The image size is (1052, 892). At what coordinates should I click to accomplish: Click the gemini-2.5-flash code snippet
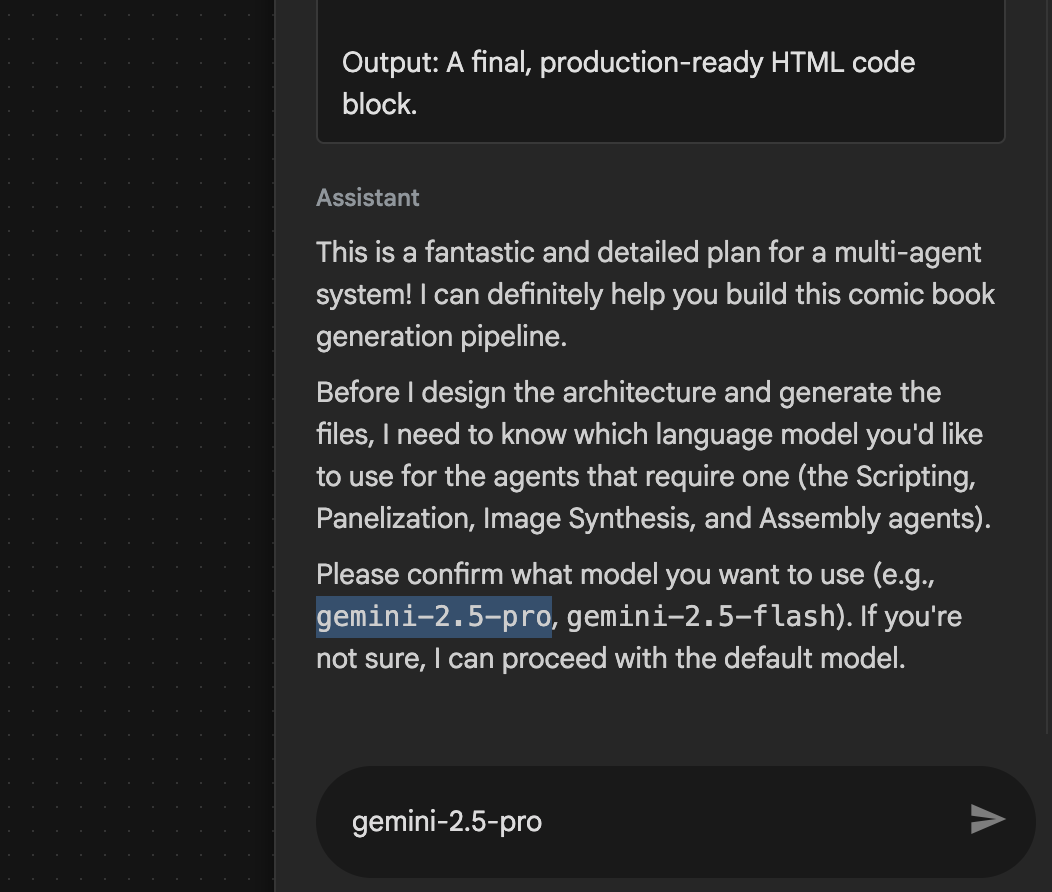point(701,616)
